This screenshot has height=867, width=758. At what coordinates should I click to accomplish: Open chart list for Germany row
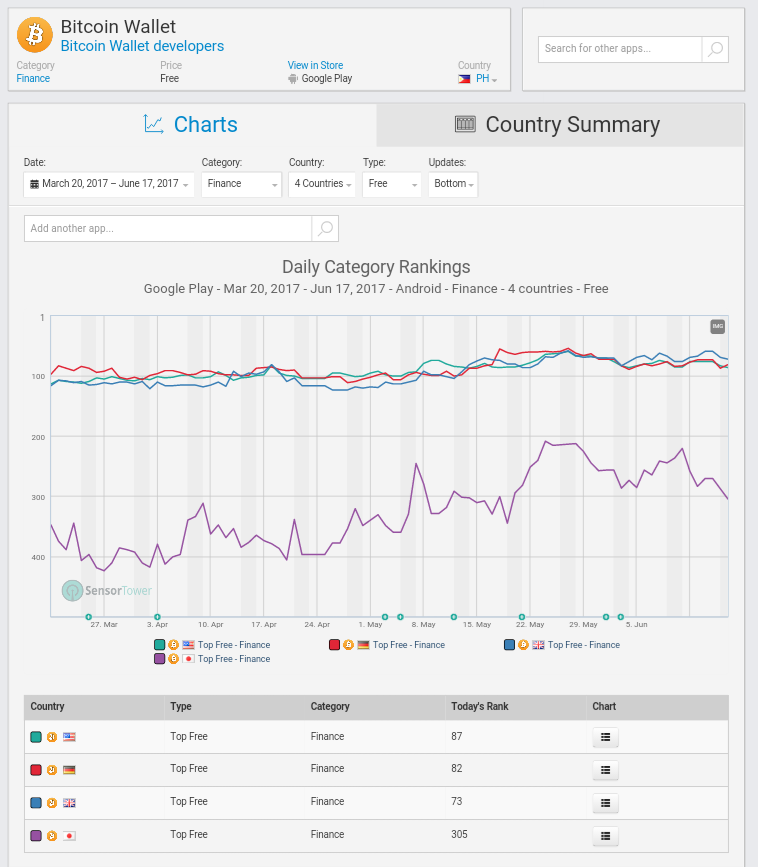pos(604,770)
